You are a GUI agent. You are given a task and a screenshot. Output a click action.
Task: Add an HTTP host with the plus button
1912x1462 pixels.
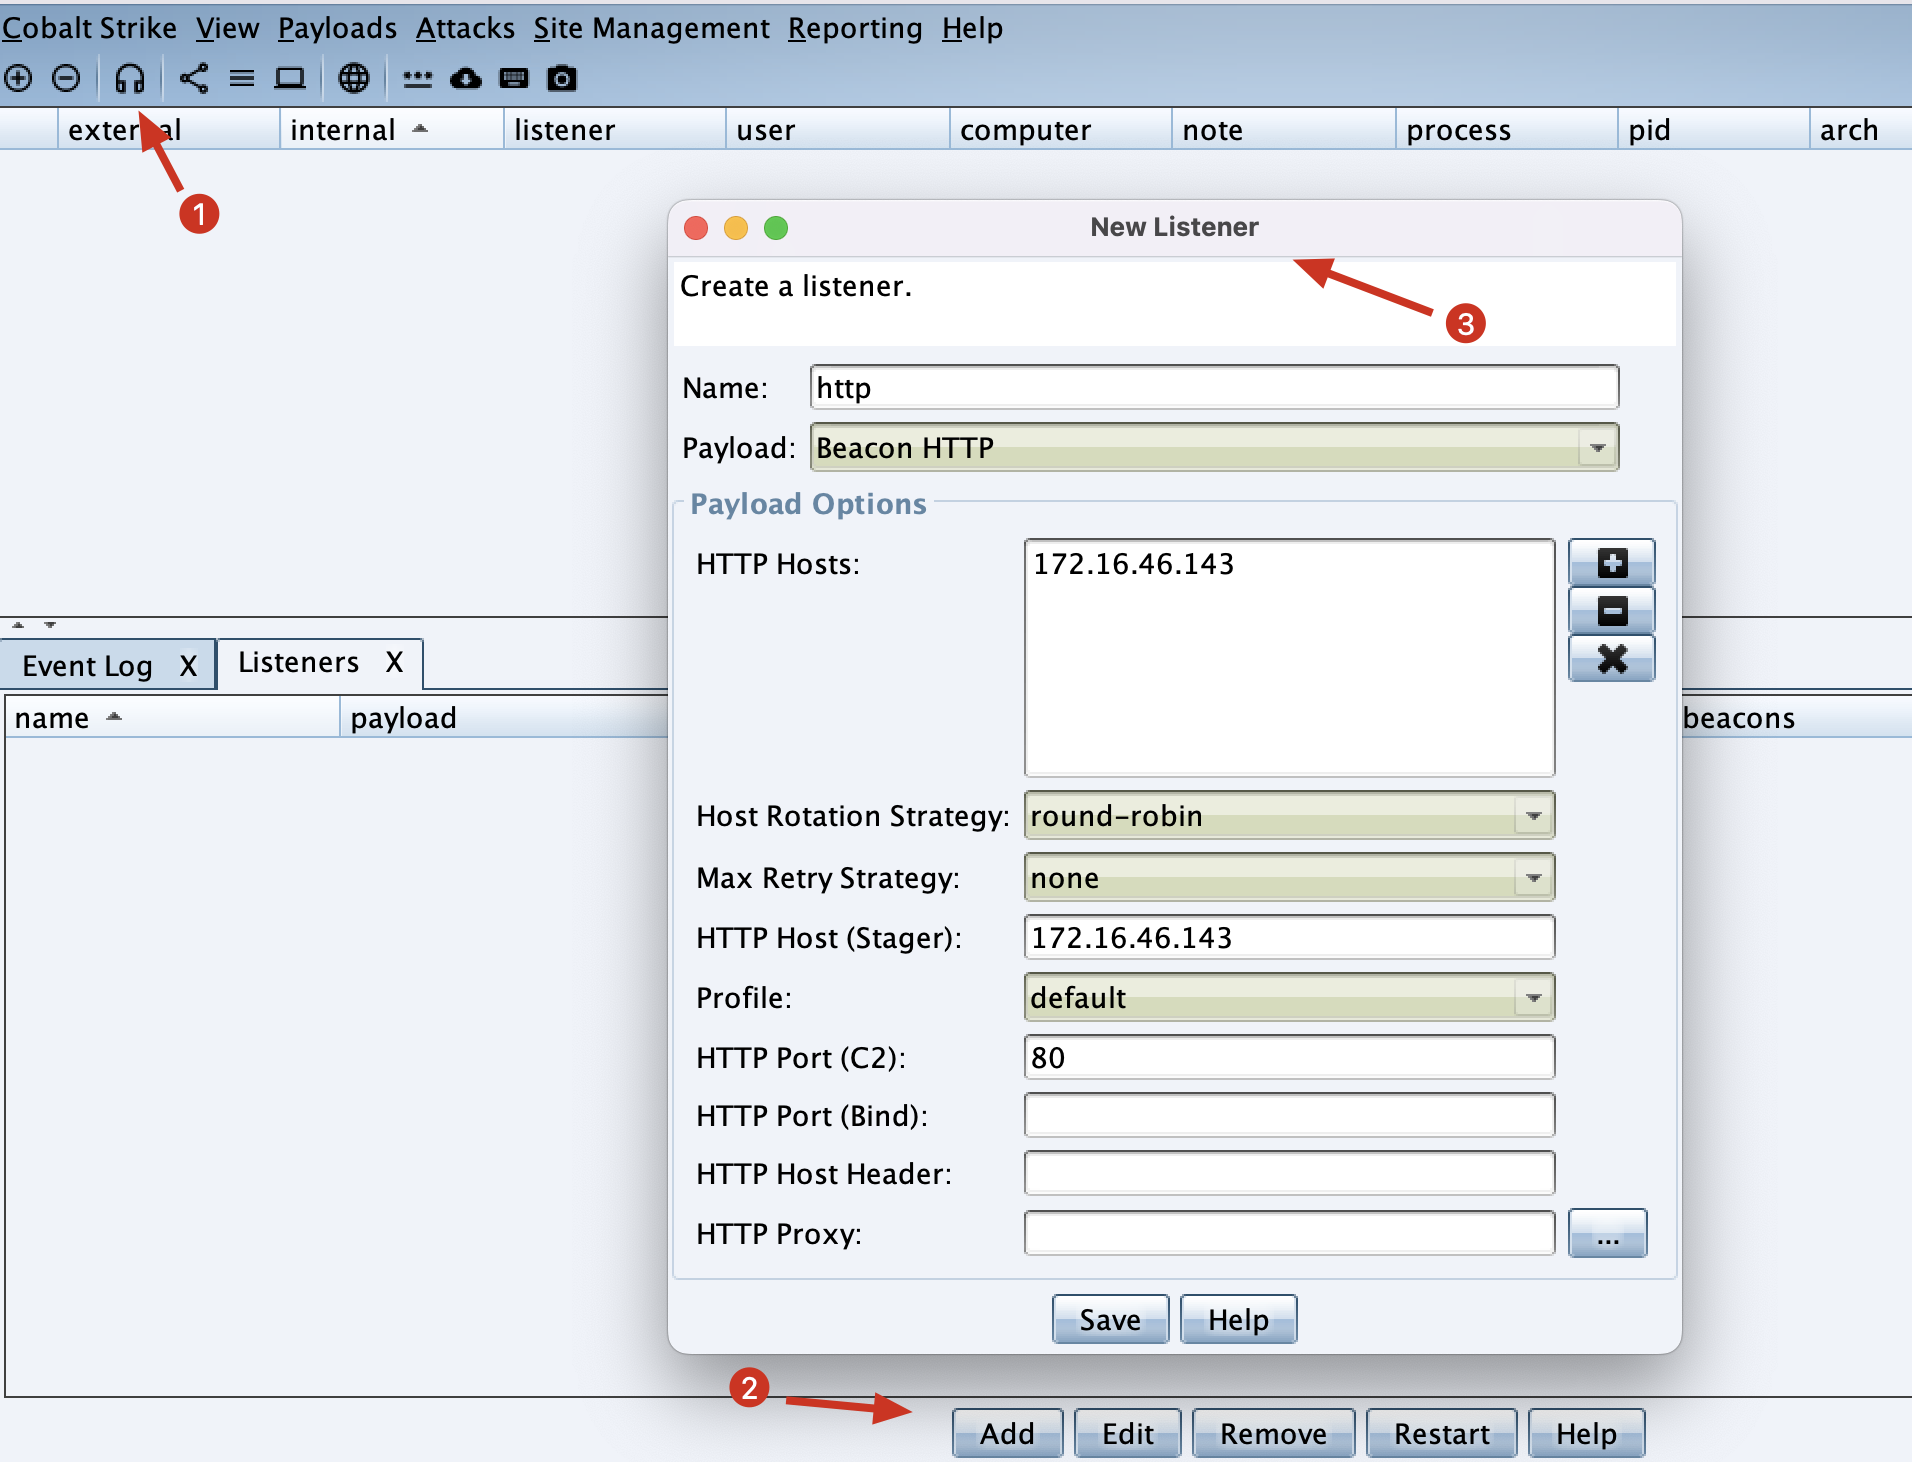(x=1612, y=563)
